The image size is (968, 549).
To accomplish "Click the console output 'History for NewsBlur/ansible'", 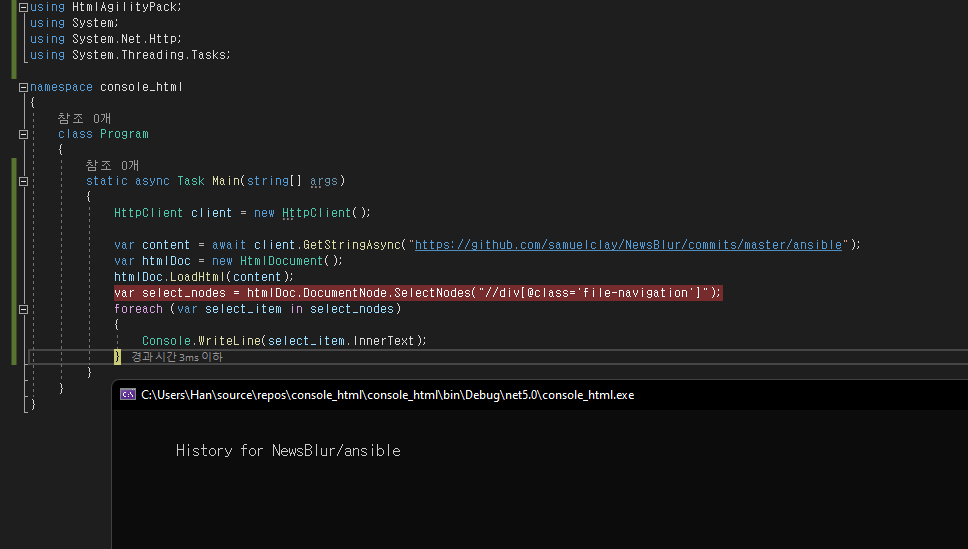I will 288,451.
